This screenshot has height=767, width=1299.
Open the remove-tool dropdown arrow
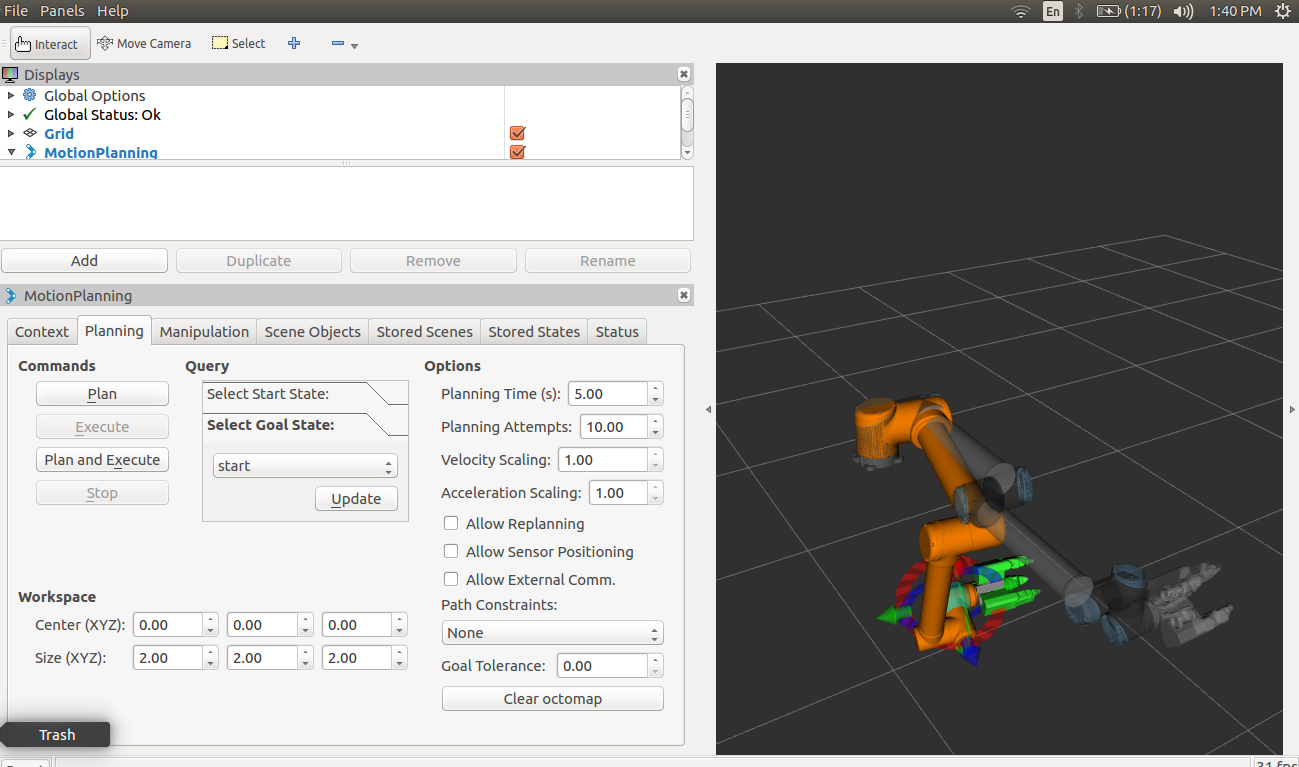coord(355,46)
